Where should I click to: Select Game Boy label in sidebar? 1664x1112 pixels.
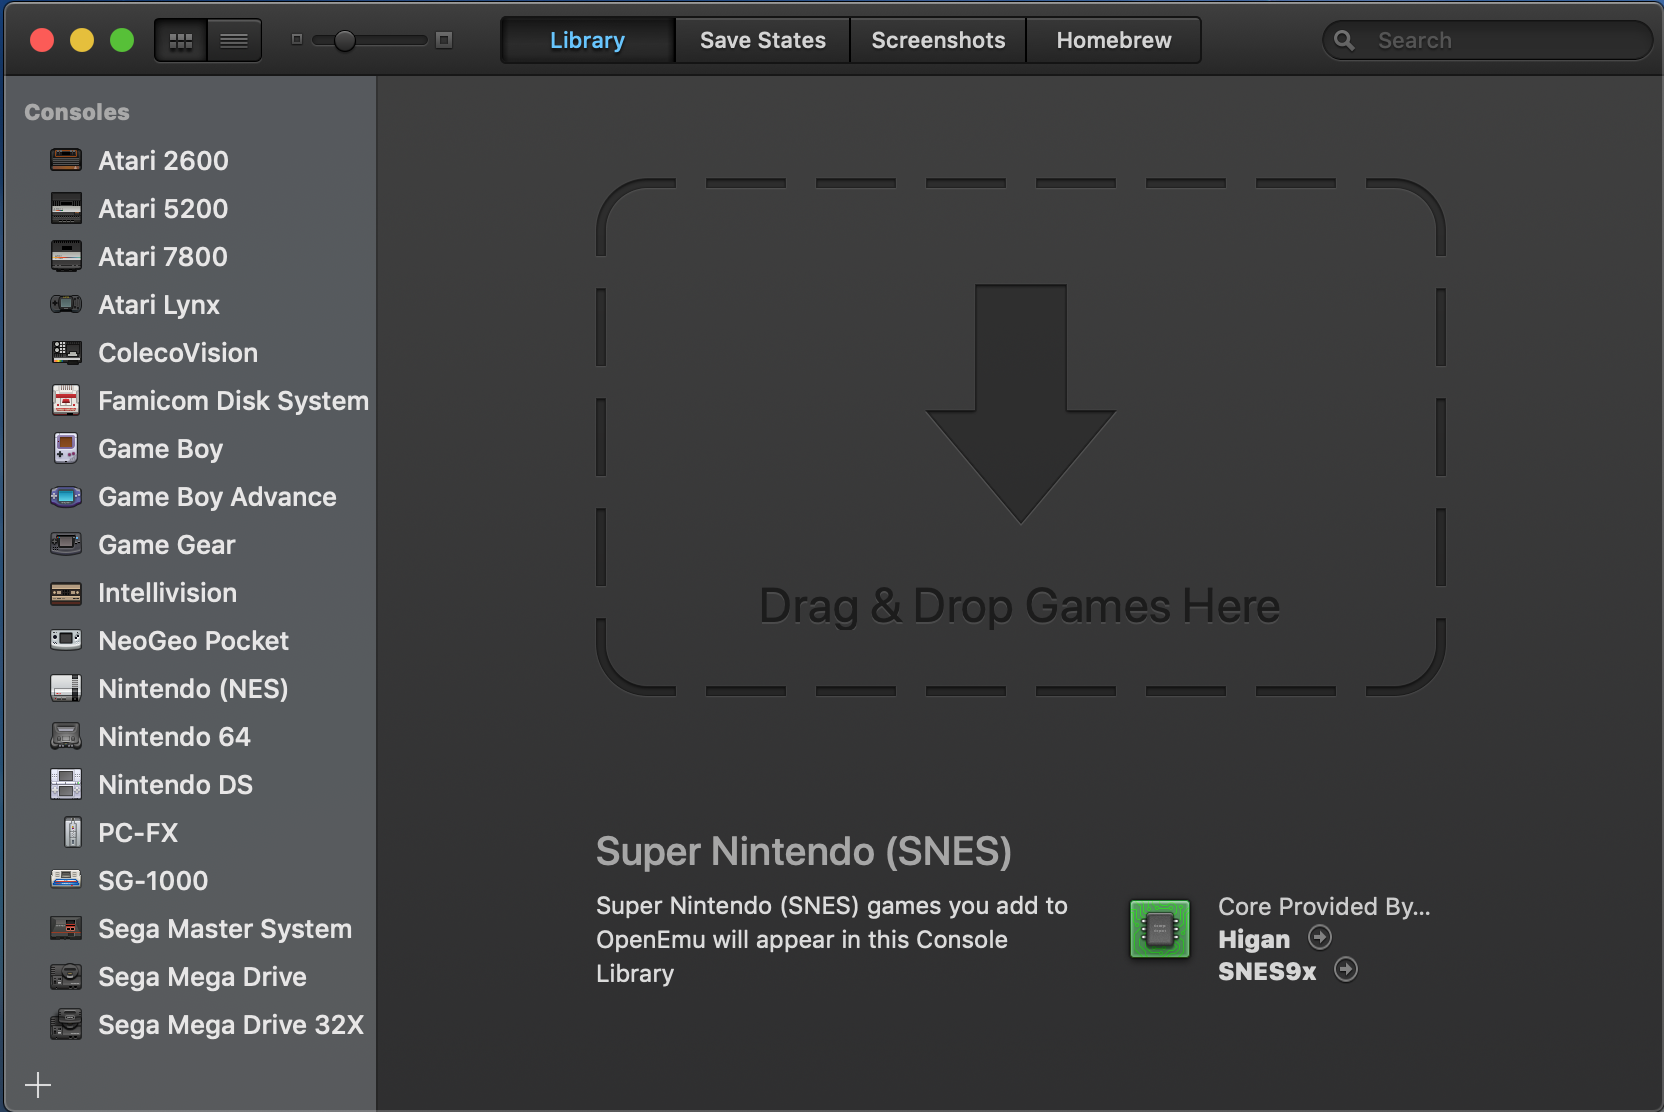160,449
